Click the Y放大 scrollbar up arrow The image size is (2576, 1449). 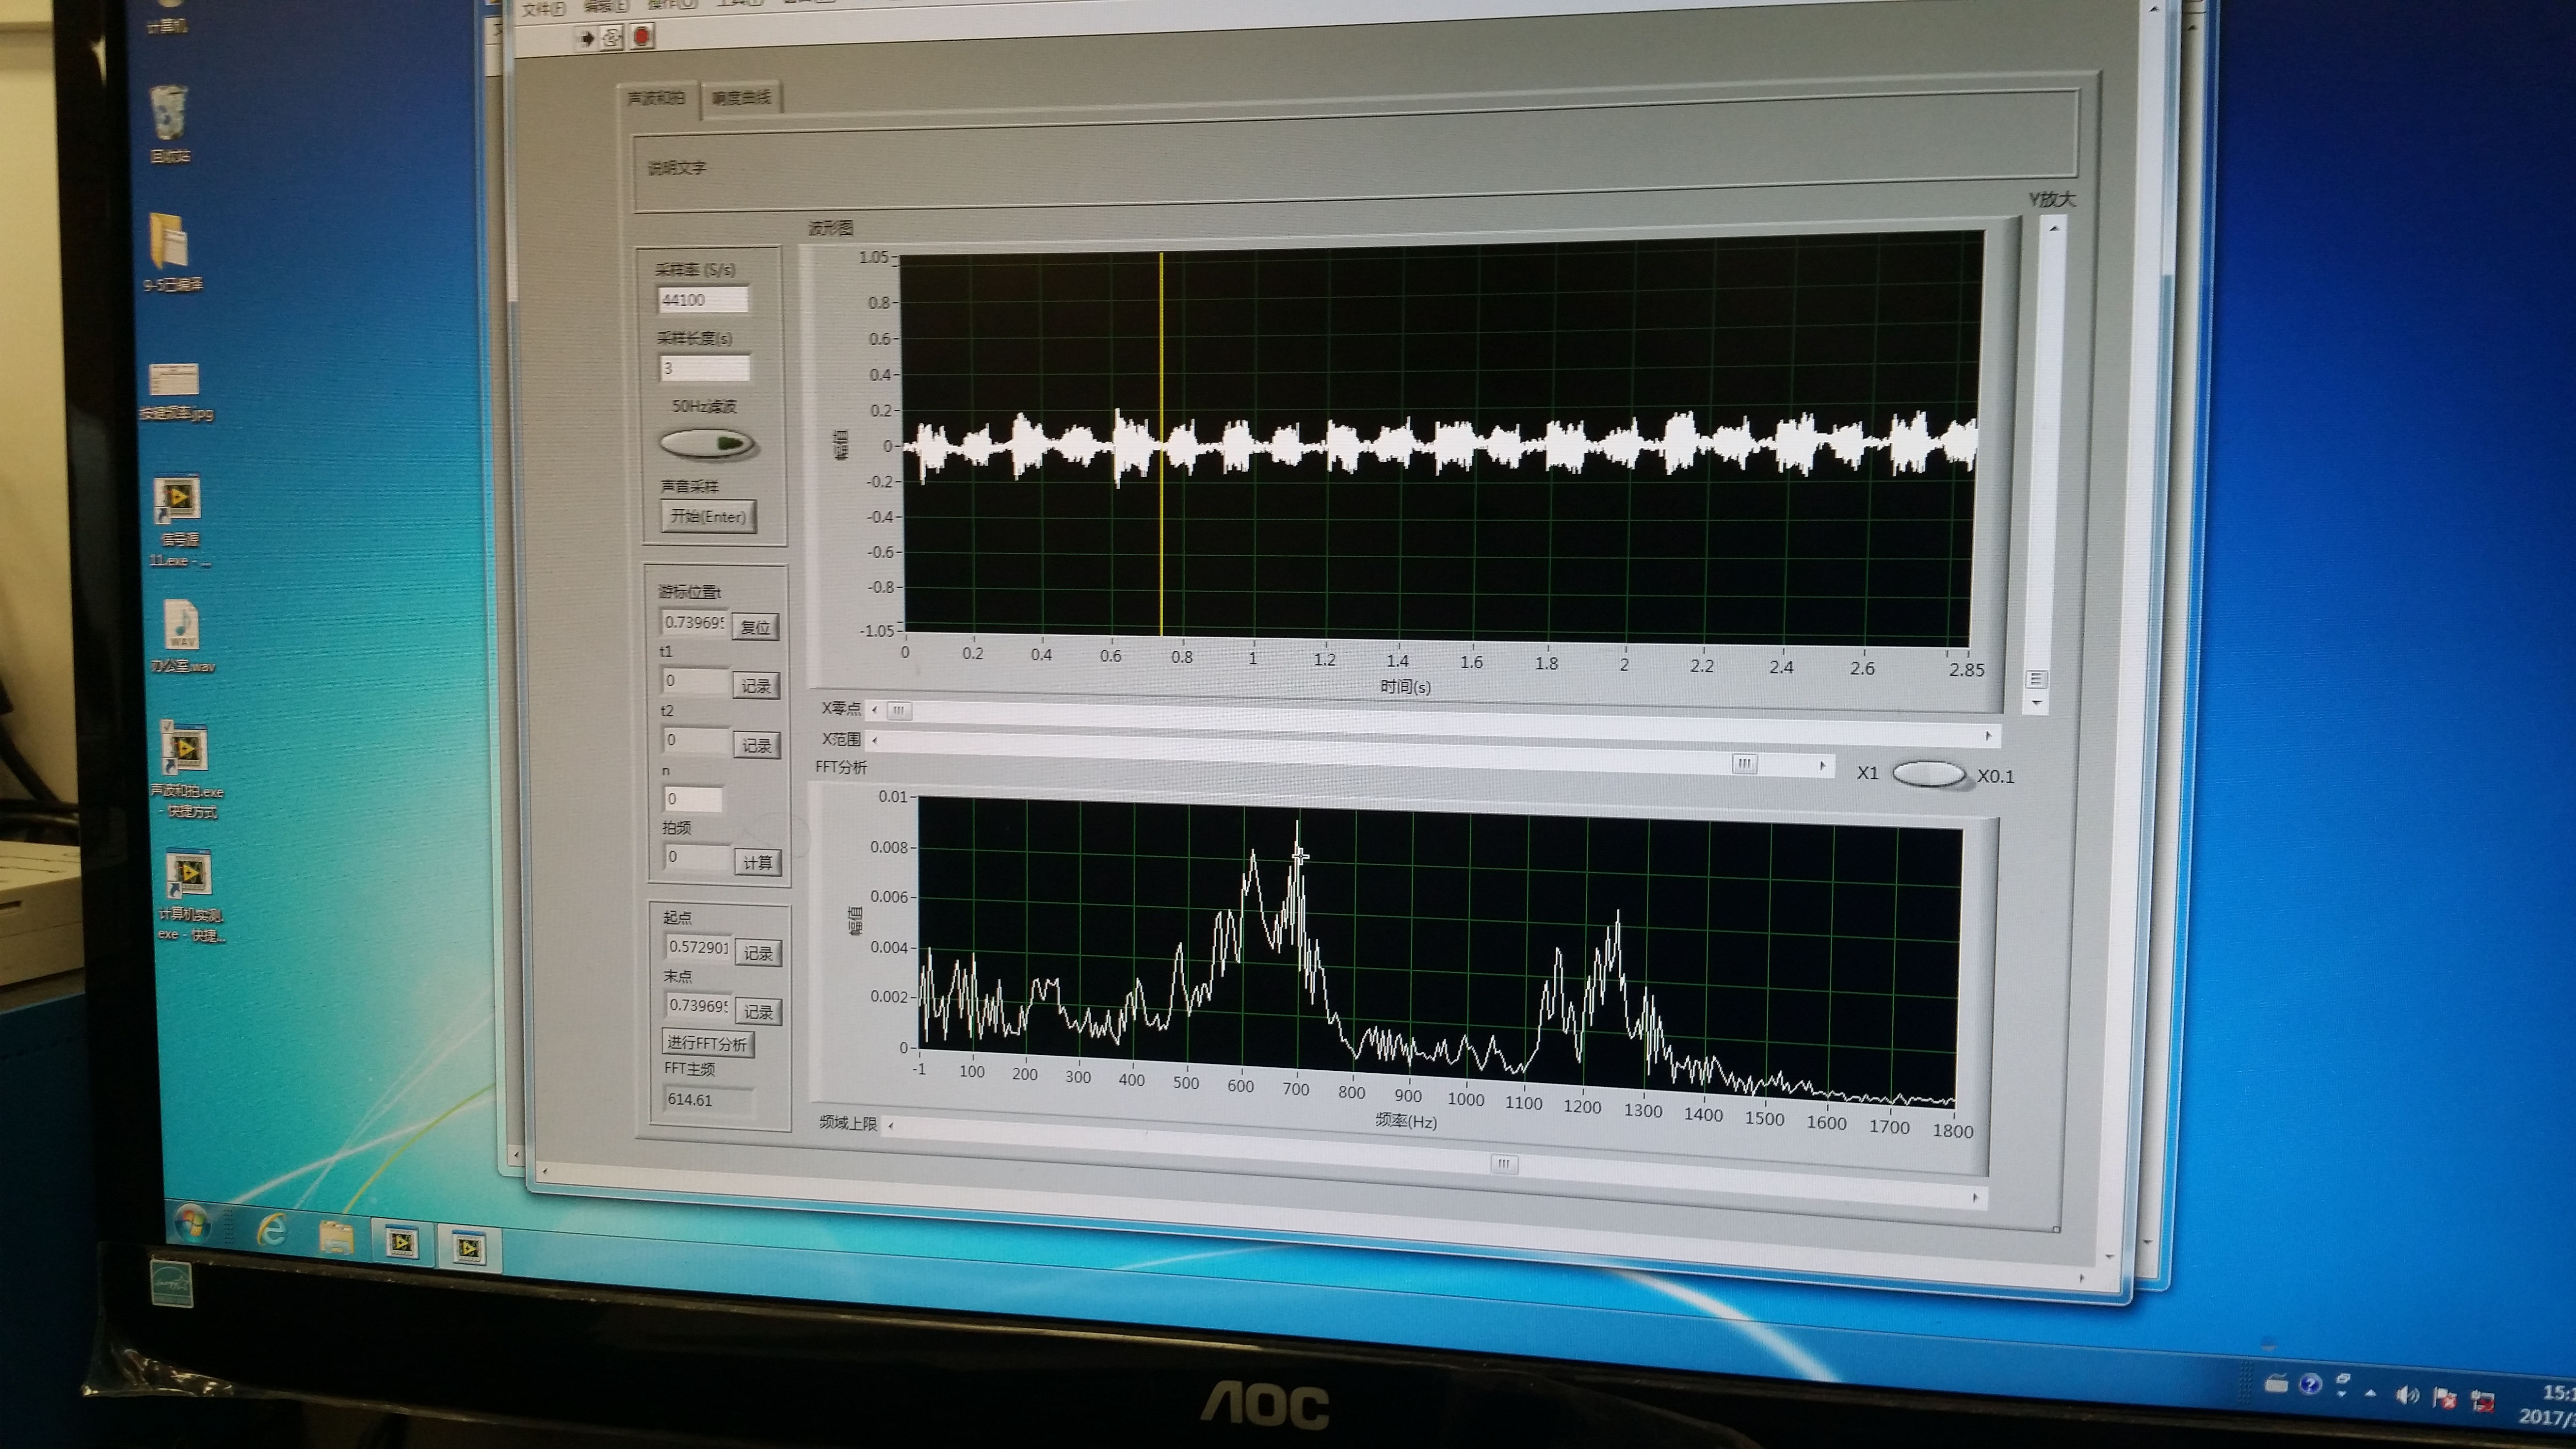(2054, 229)
